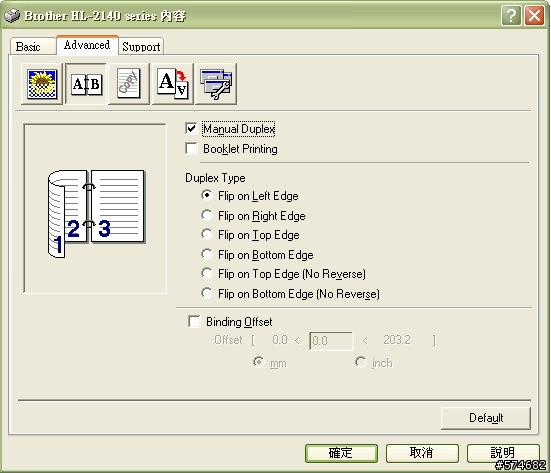Click the Default button

click(486, 418)
